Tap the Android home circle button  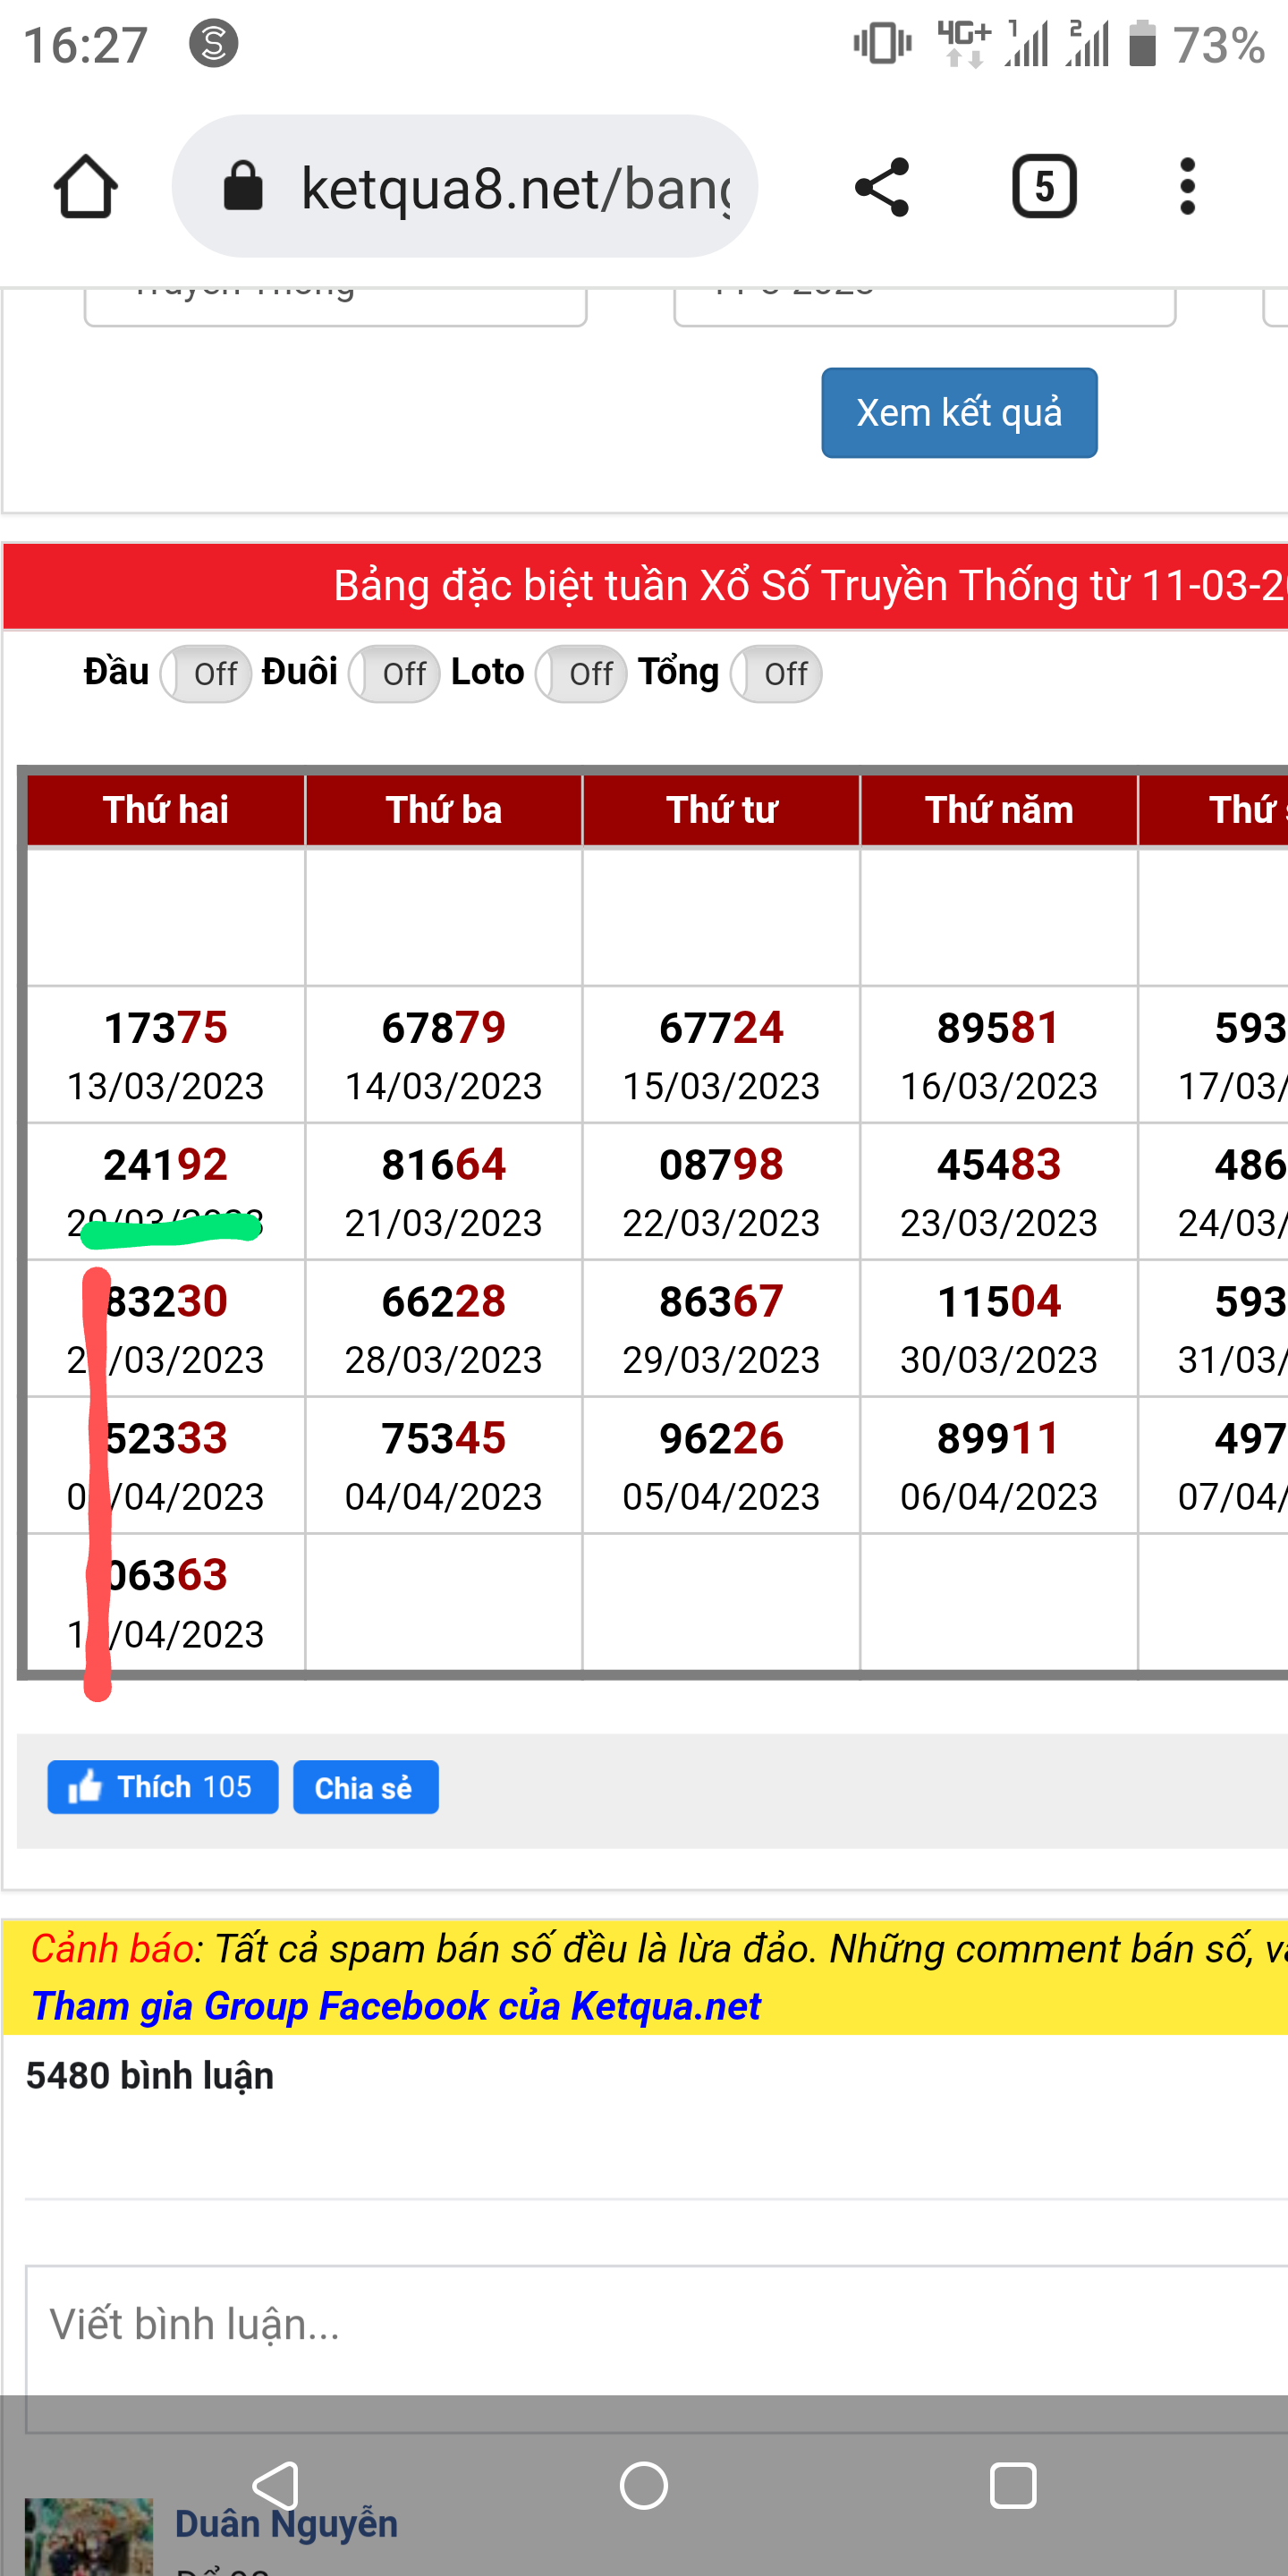[644, 2486]
